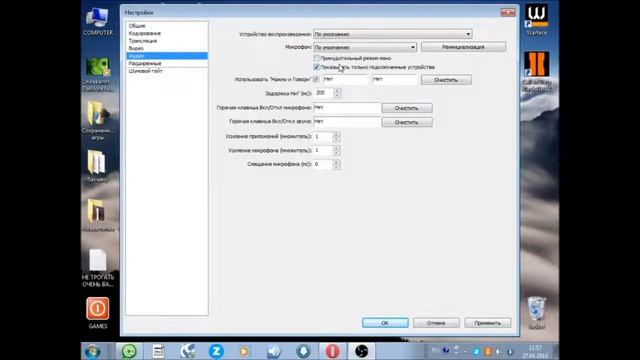The image size is (640, 360).
Task: Click the Отмена cancel button
Action: pos(436,323)
